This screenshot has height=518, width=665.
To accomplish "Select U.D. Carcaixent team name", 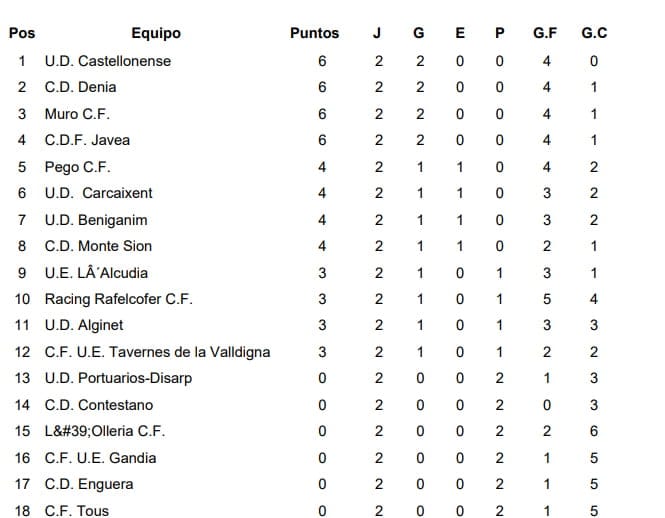I will pyautogui.click(x=99, y=193).
